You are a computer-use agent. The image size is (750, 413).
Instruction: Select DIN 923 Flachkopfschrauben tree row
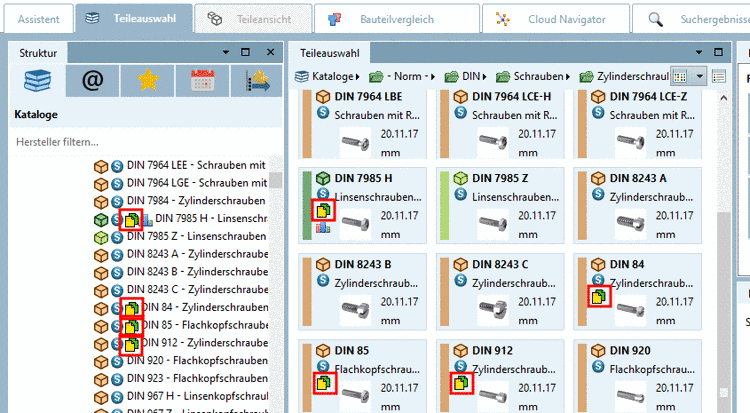tap(180, 379)
